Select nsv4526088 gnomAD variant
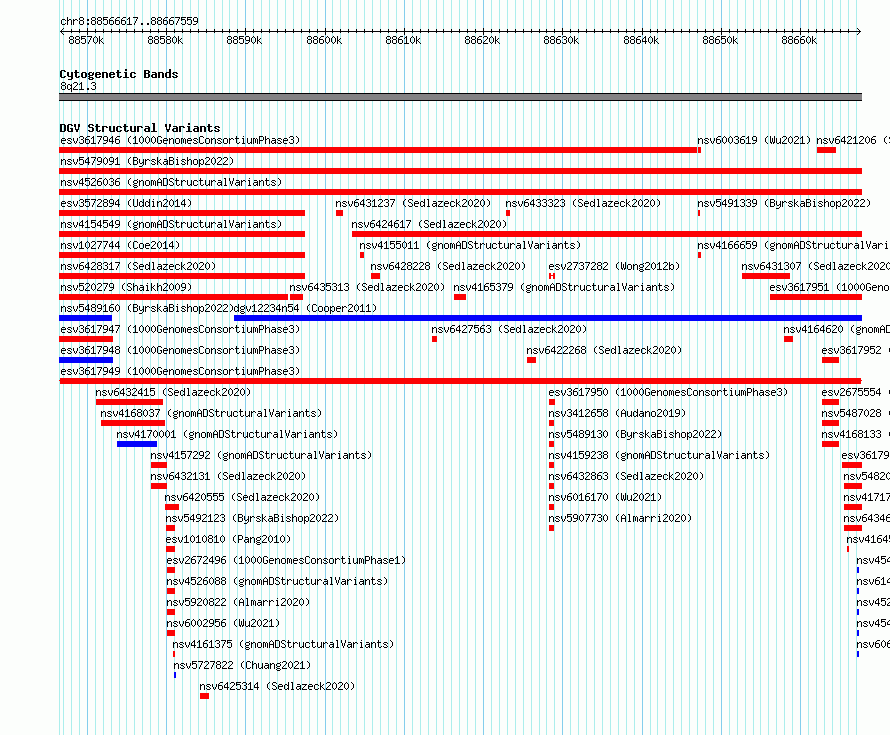Image resolution: width=890 pixels, height=735 pixels. pos(277,581)
